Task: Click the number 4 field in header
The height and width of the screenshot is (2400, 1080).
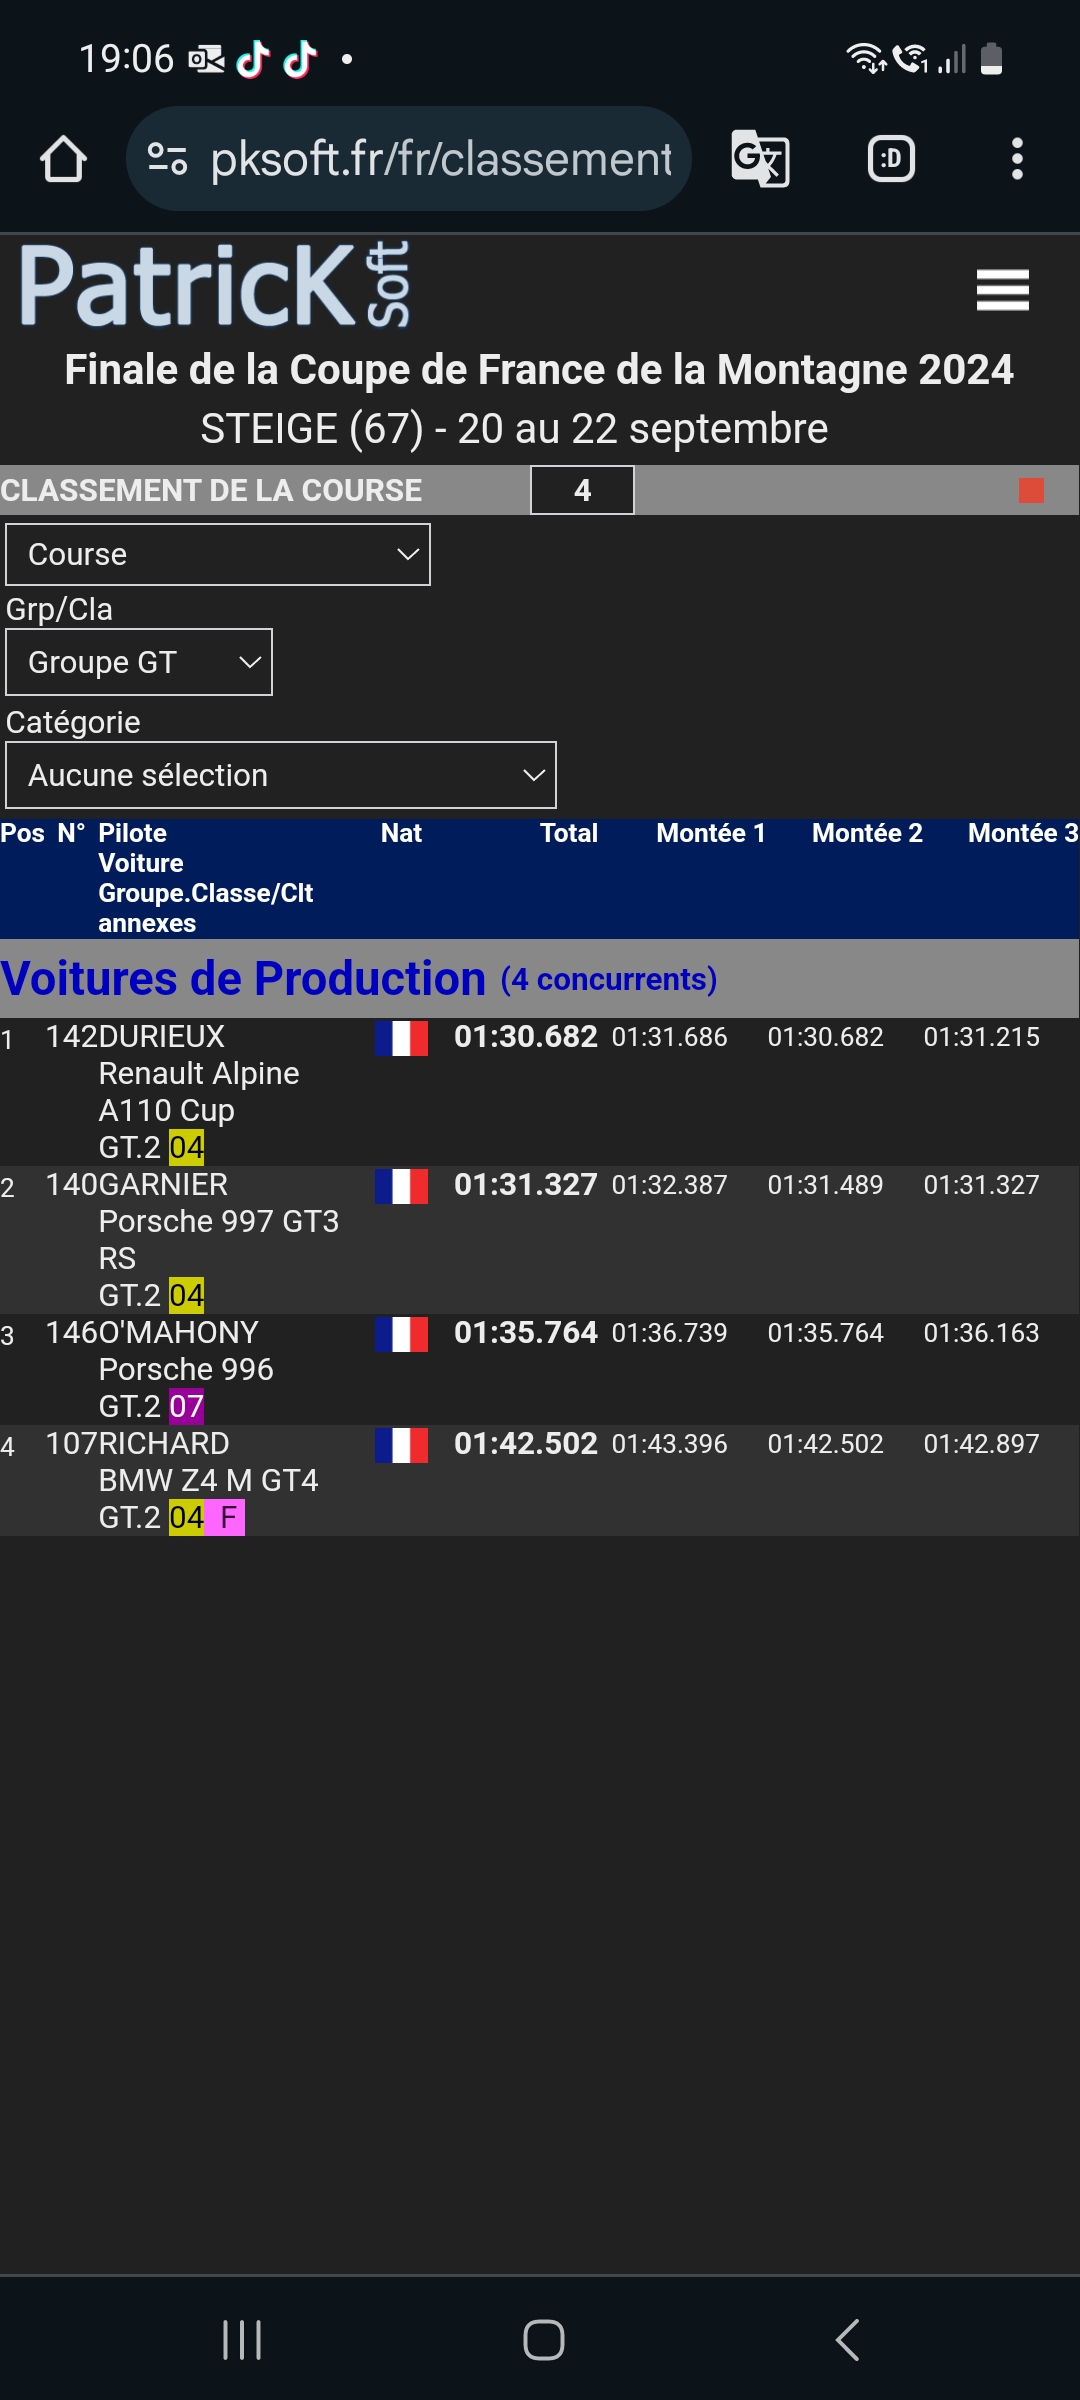Action: pyautogui.click(x=582, y=491)
